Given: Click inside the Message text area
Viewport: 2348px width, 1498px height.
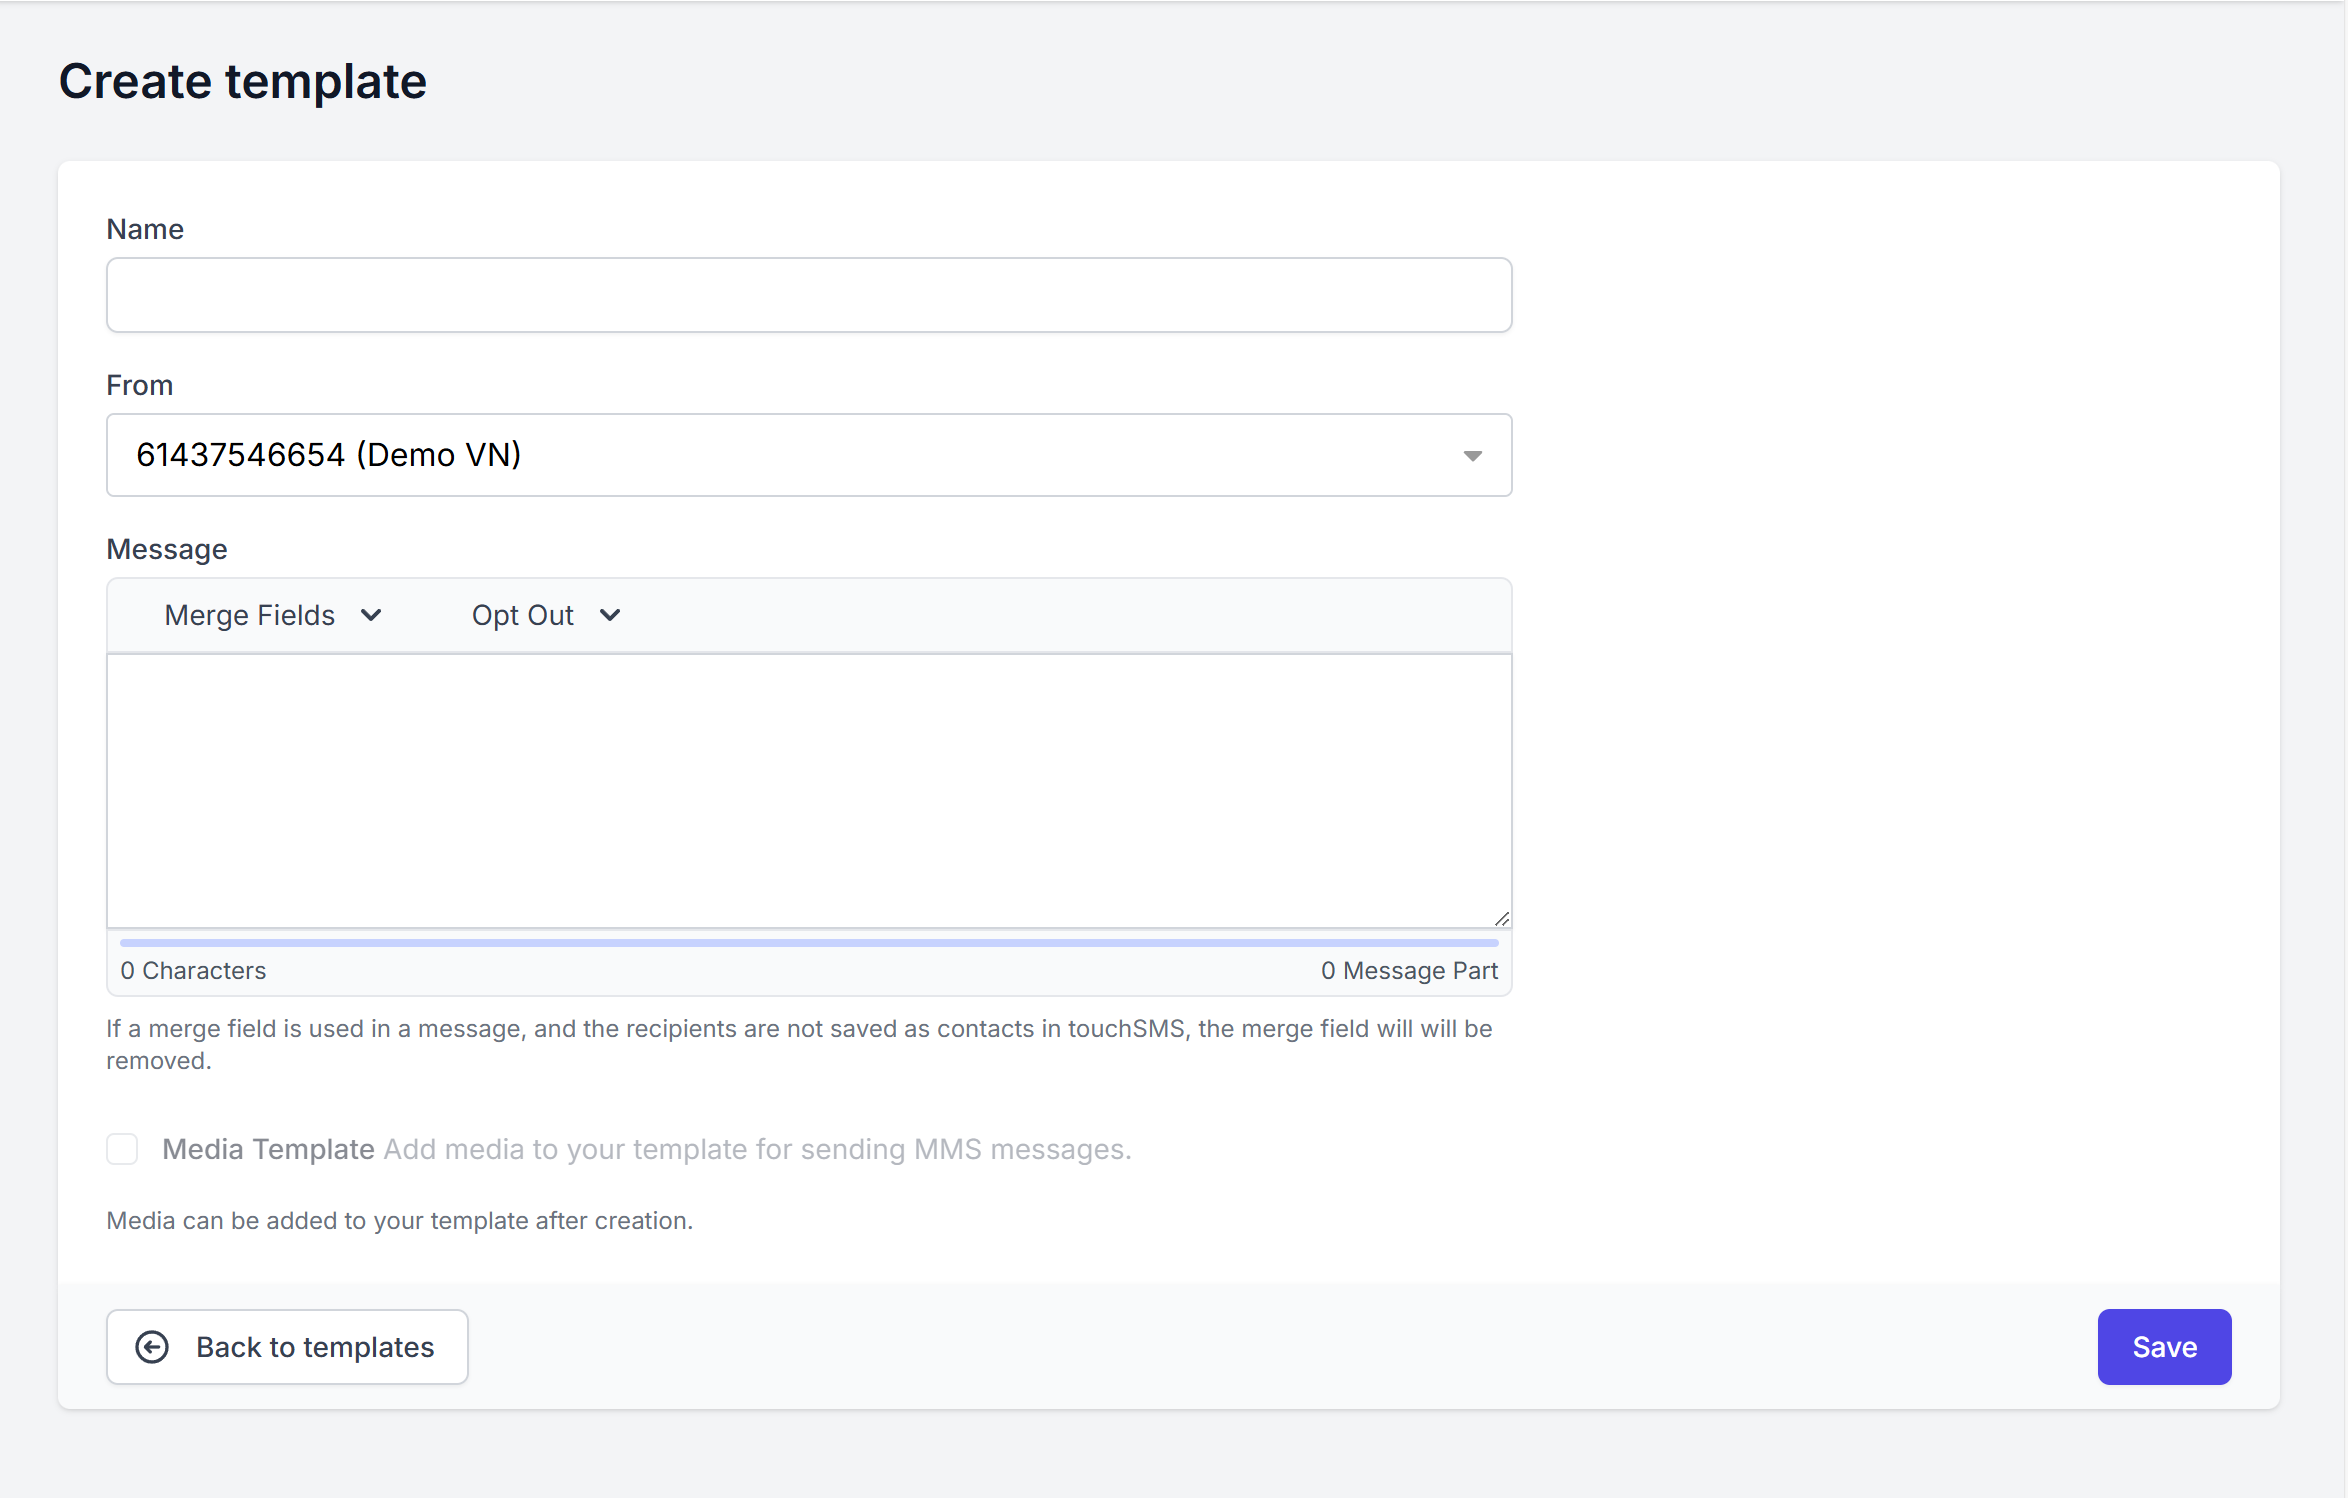Looking at the screenshot, I should [808, 790].
